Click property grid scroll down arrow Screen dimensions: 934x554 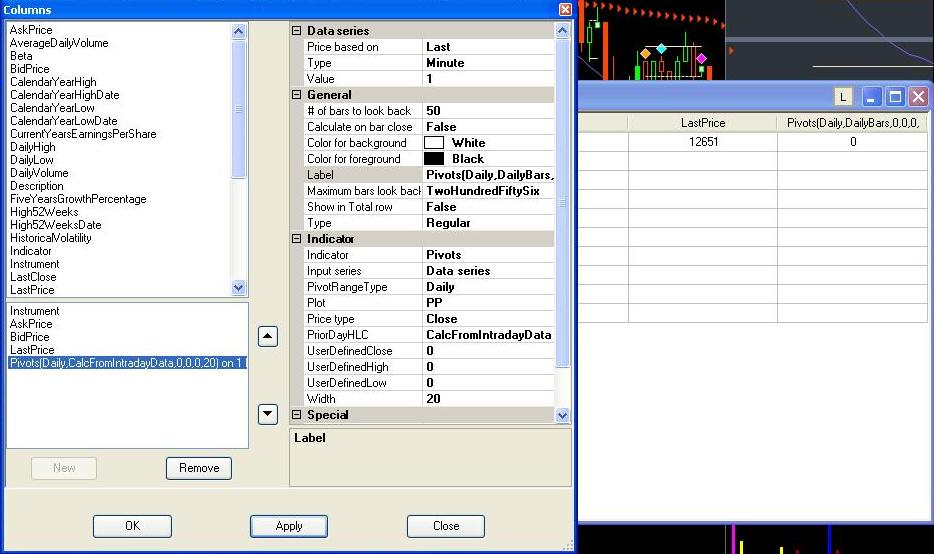click(562, 415)
